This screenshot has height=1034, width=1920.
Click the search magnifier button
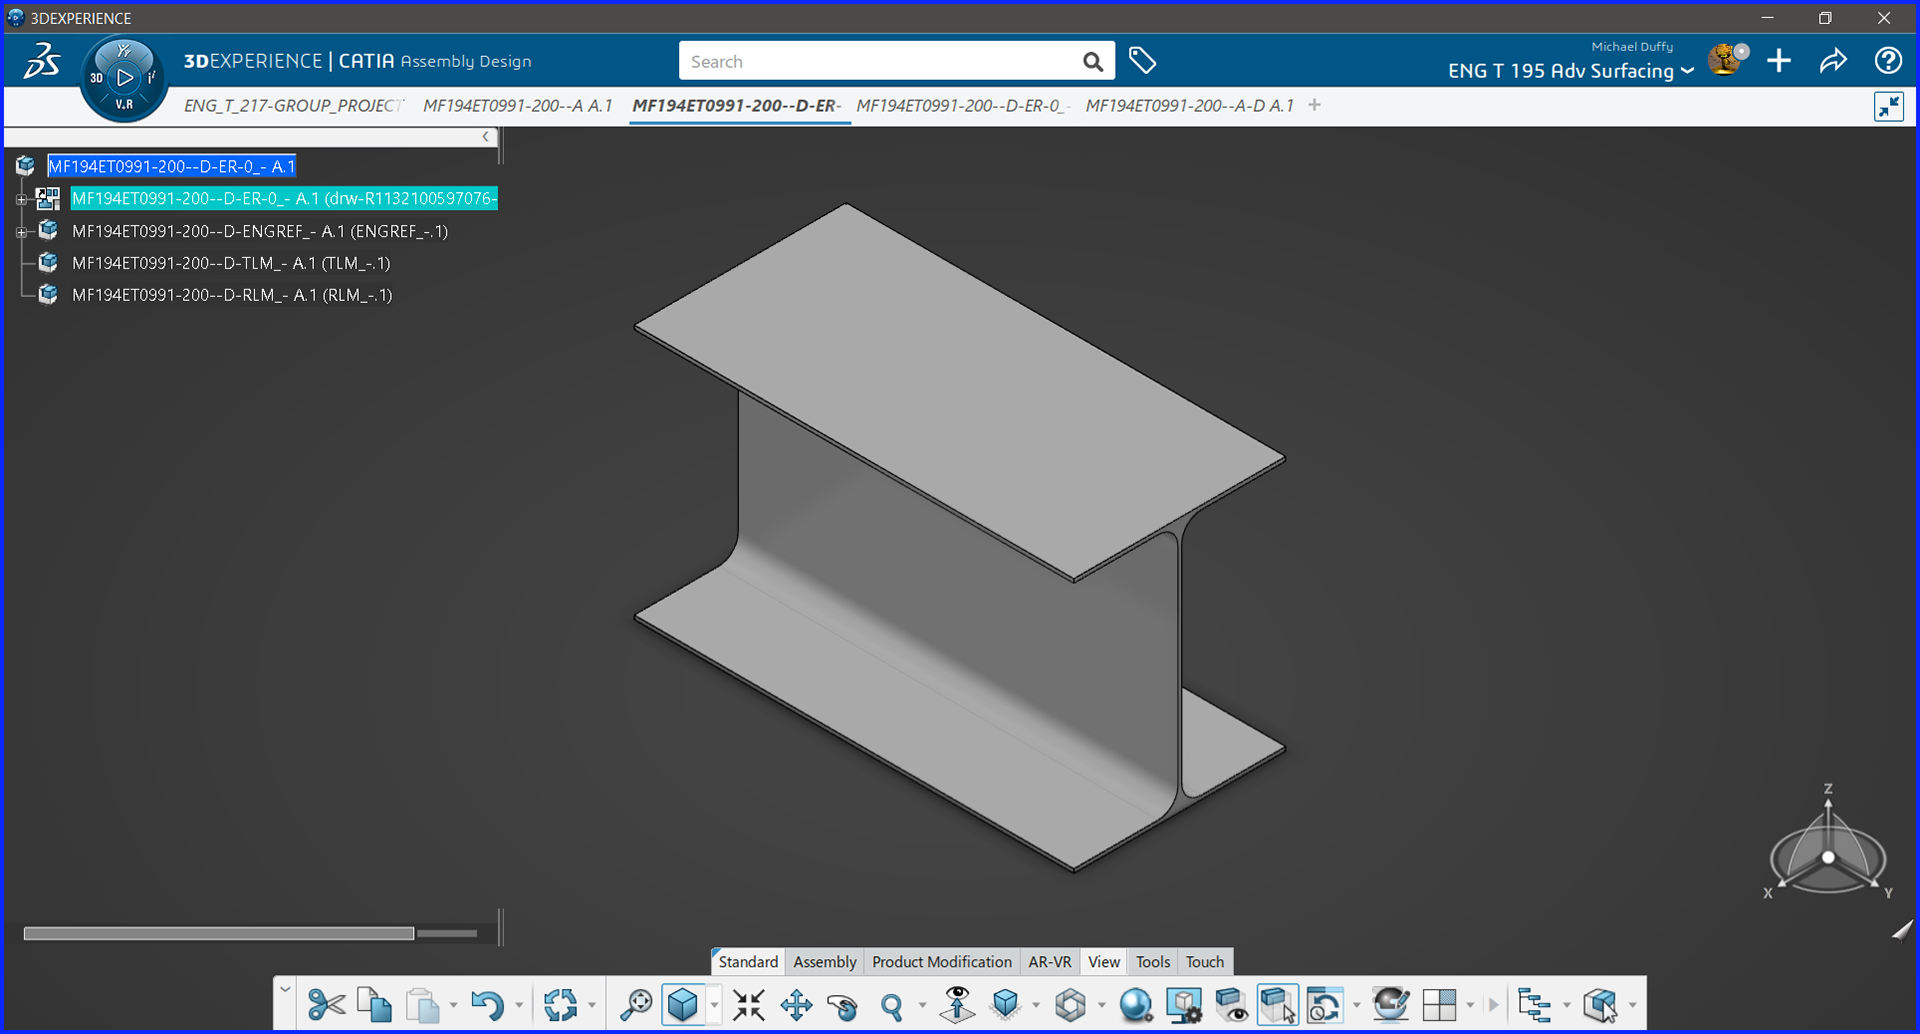[x=1092, y=62]
